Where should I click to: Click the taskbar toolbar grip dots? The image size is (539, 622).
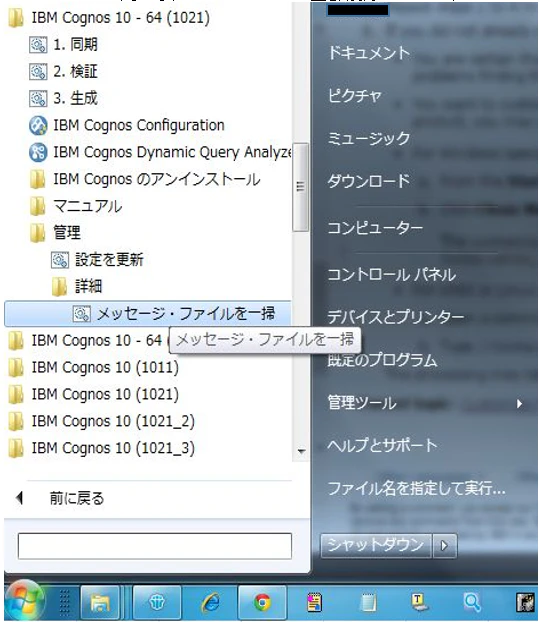point(64,603)
